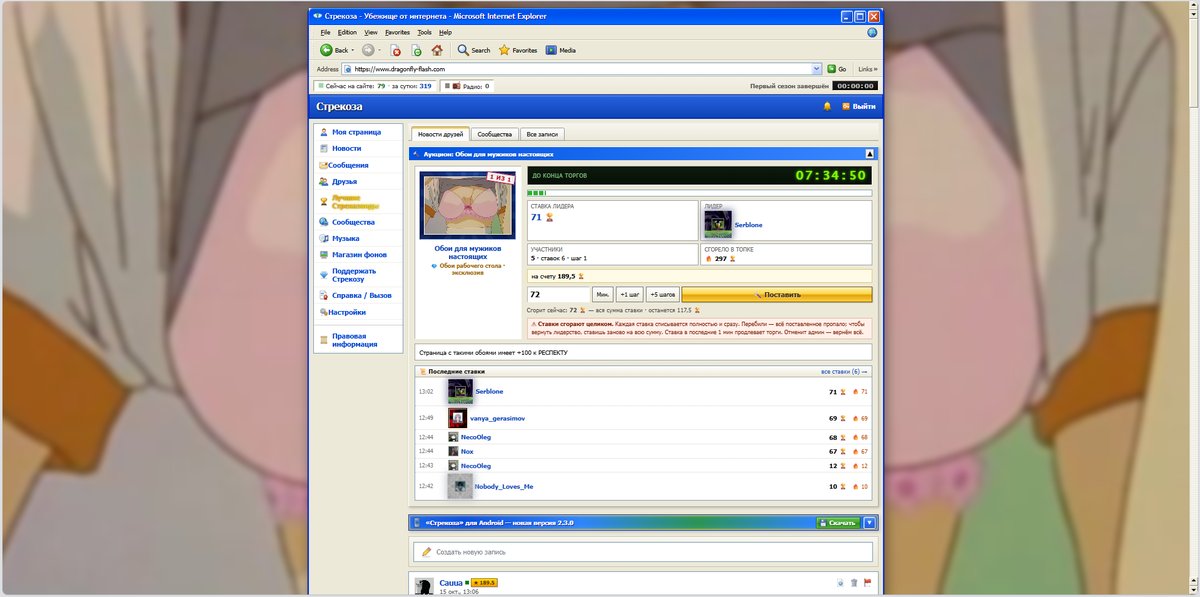This screenshot has height=597, width=1200.
Task: Click the auction time progress bar
Action: point(700,193)
